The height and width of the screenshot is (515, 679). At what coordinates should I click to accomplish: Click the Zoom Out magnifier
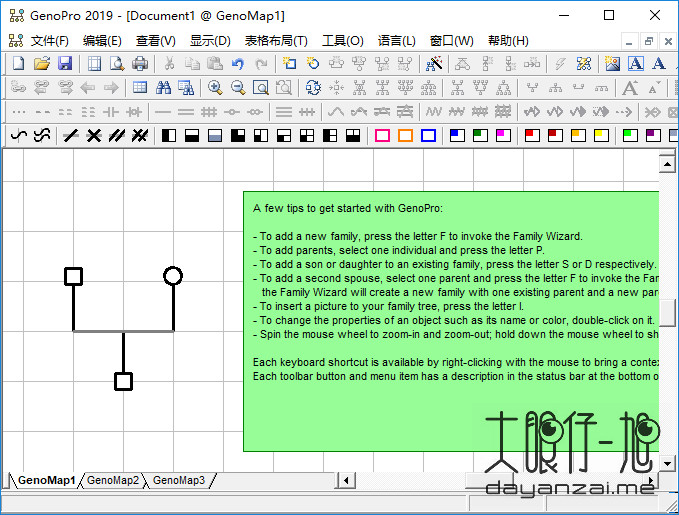coord(238,88)
